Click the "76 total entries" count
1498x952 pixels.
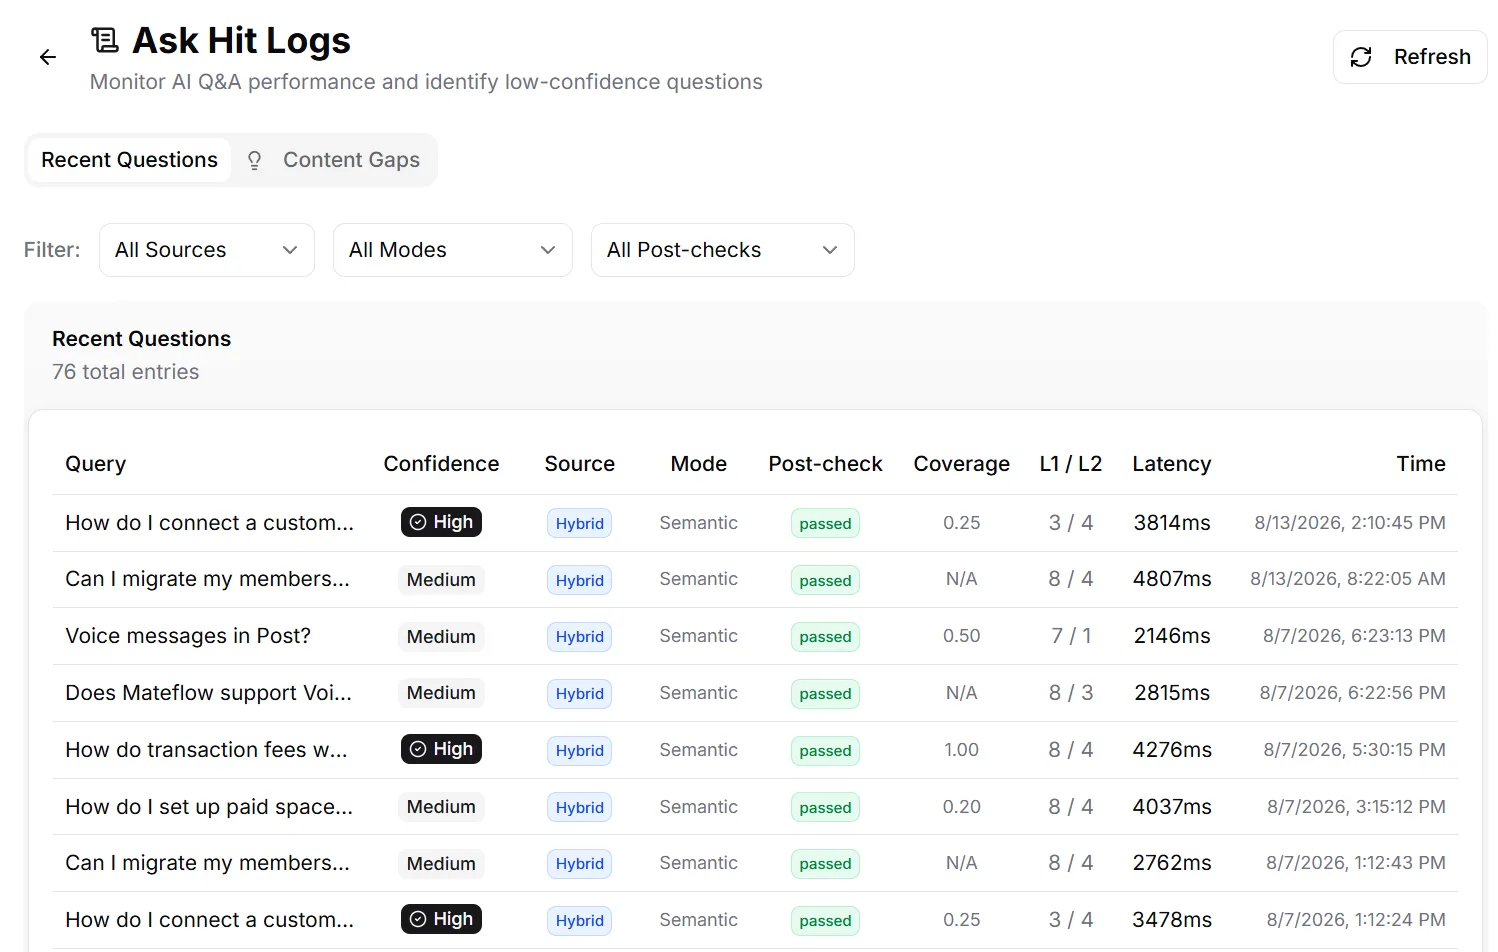click(126, 372)
